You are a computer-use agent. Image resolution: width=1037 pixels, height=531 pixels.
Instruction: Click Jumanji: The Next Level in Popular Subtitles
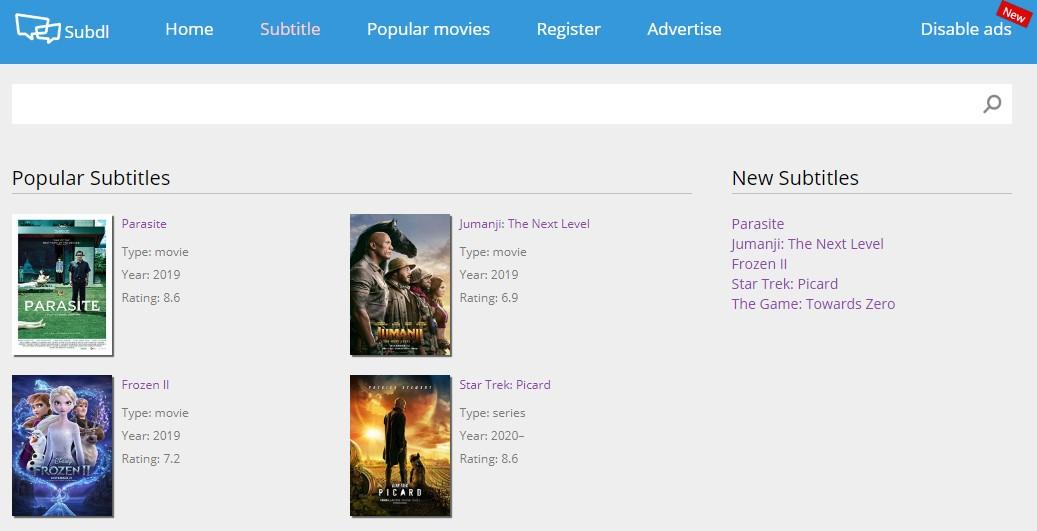tap(524, 224)
